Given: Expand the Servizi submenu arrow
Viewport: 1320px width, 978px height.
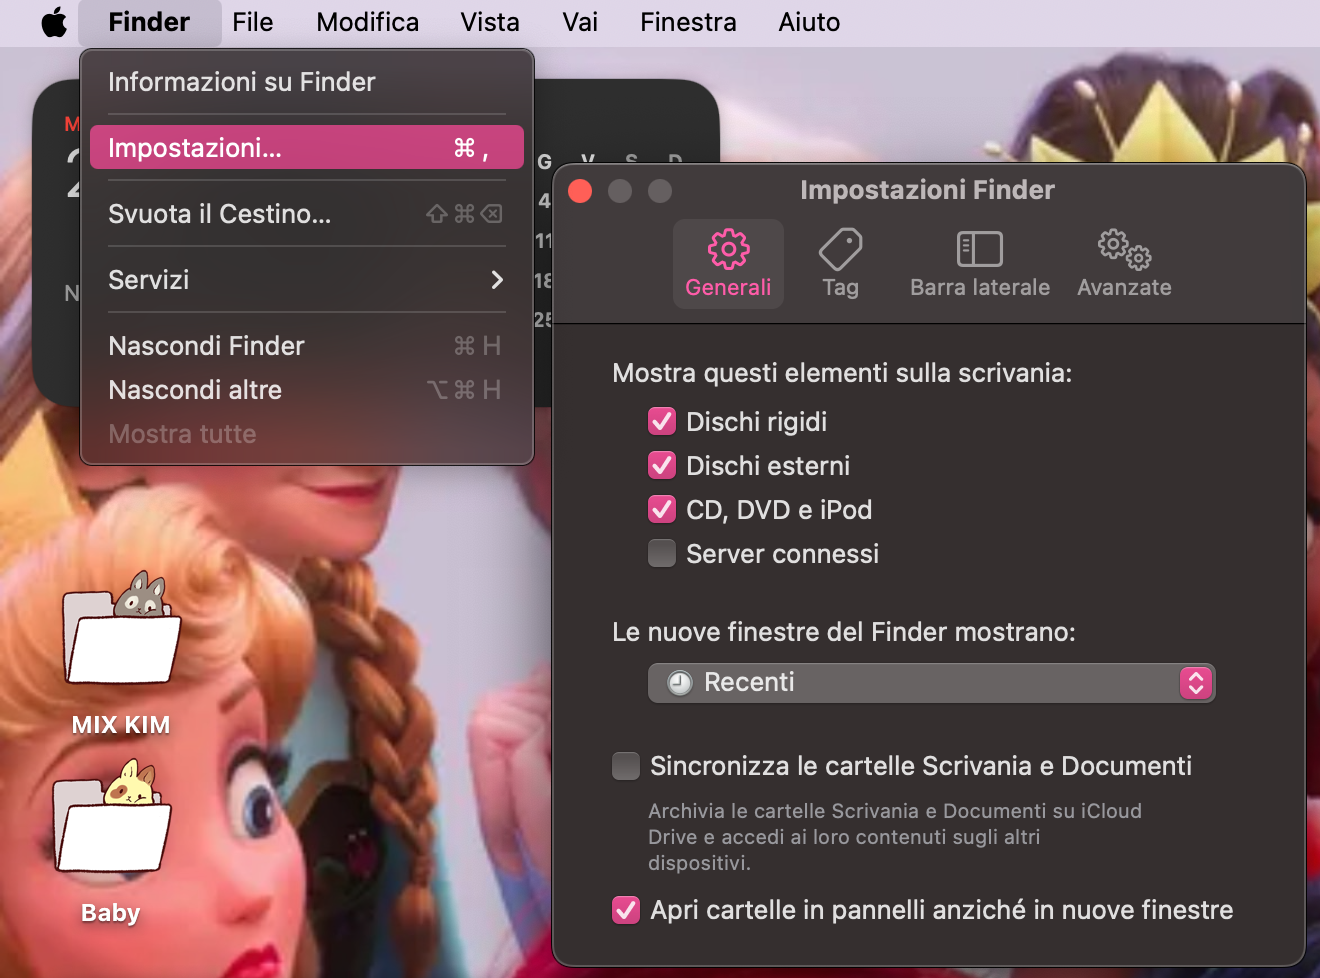Looking at the screenshot, I should 497,280.
